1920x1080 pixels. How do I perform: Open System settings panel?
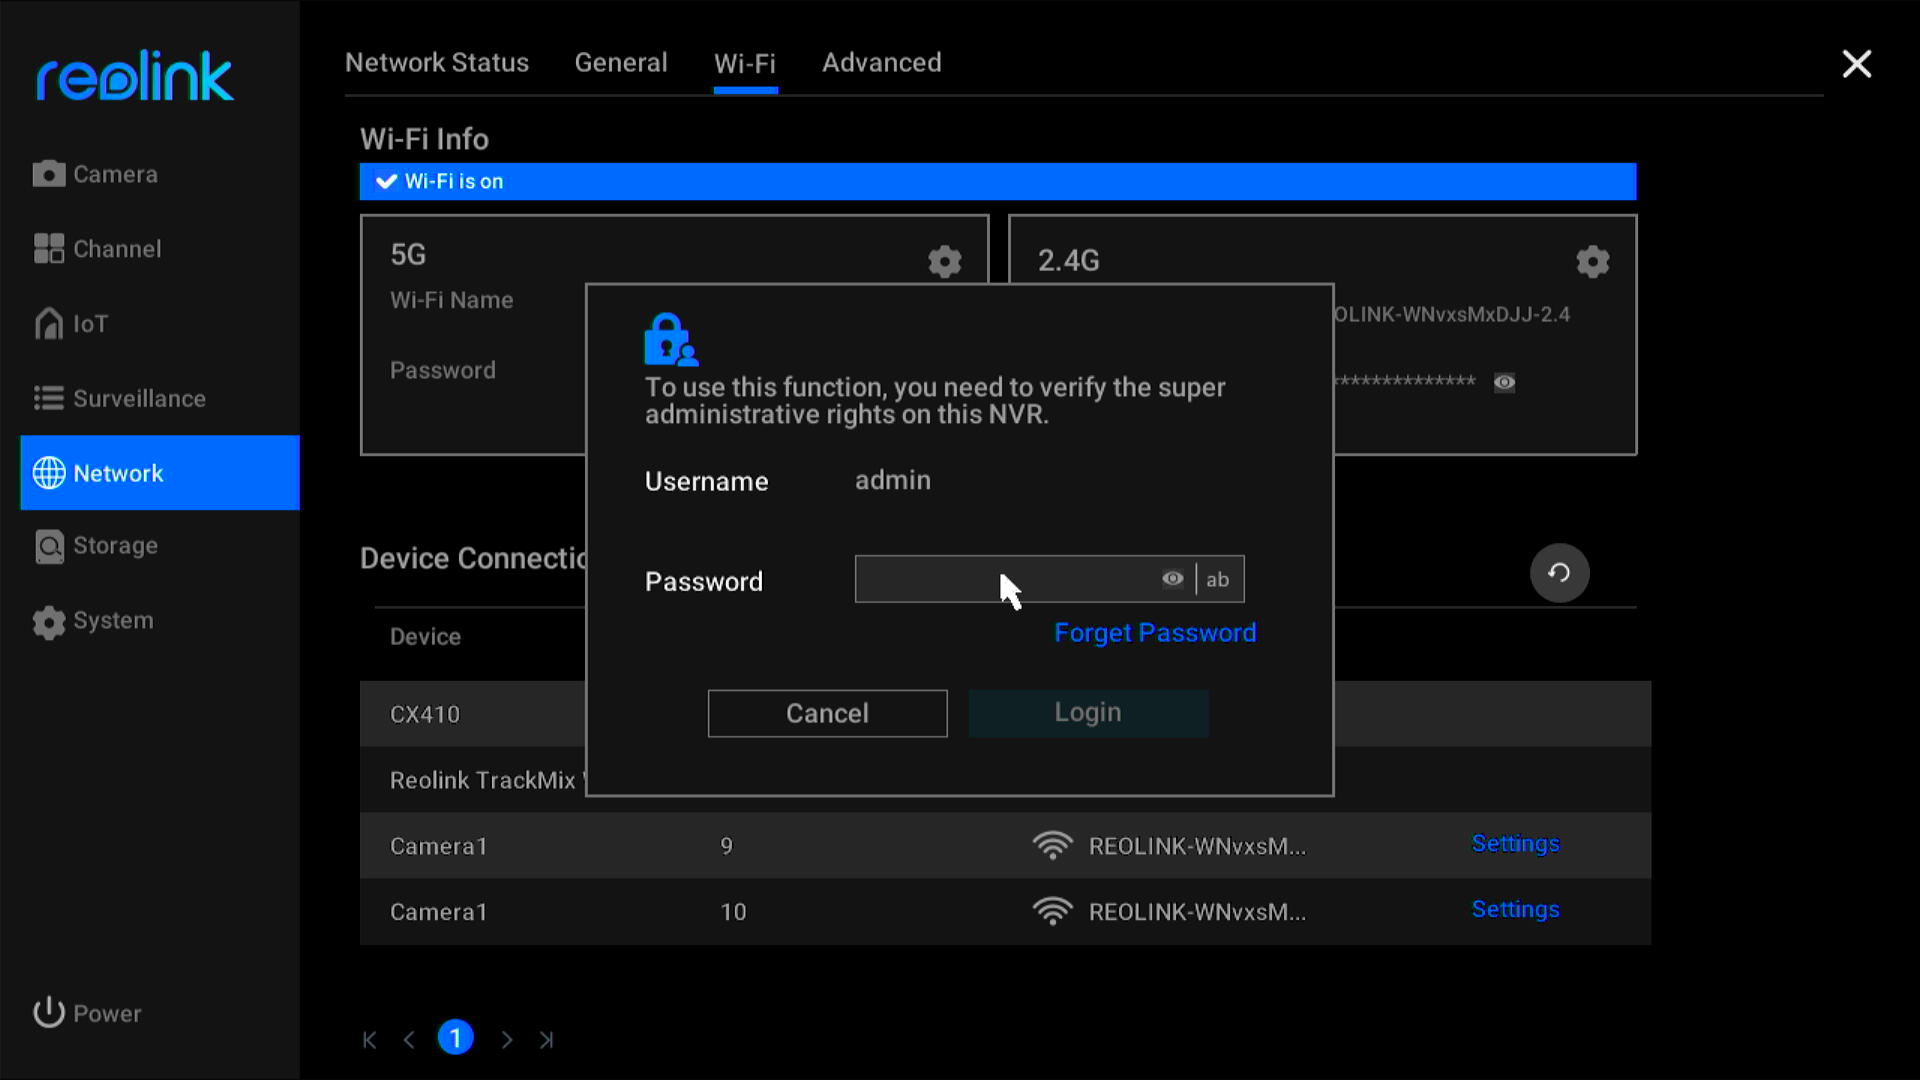(x=111, y=620)
